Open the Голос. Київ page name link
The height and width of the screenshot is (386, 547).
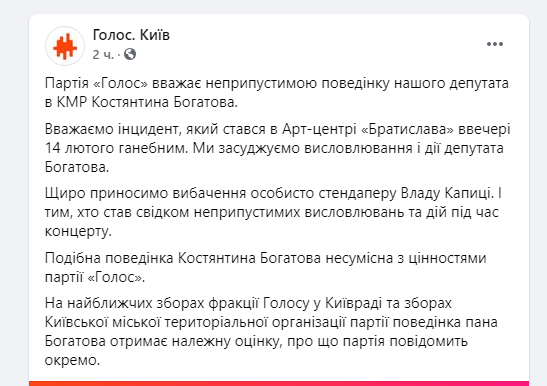click(131, 35)
